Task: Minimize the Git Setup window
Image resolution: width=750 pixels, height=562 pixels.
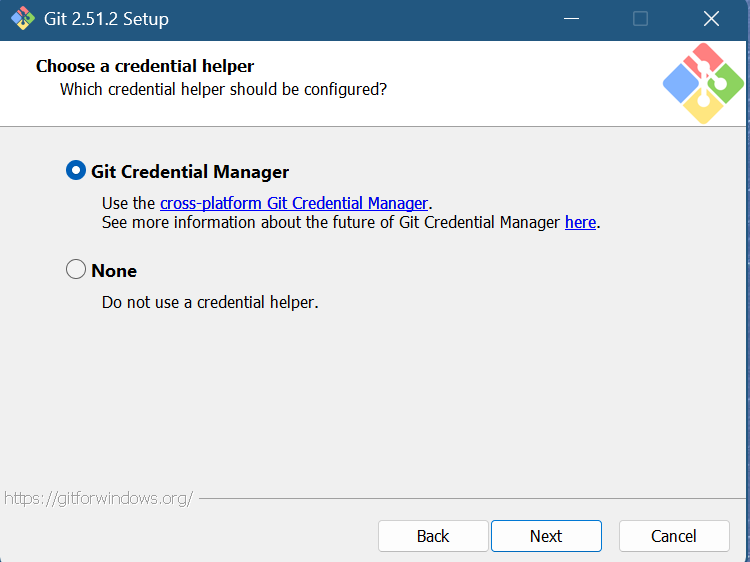Action: click(571, 19)
